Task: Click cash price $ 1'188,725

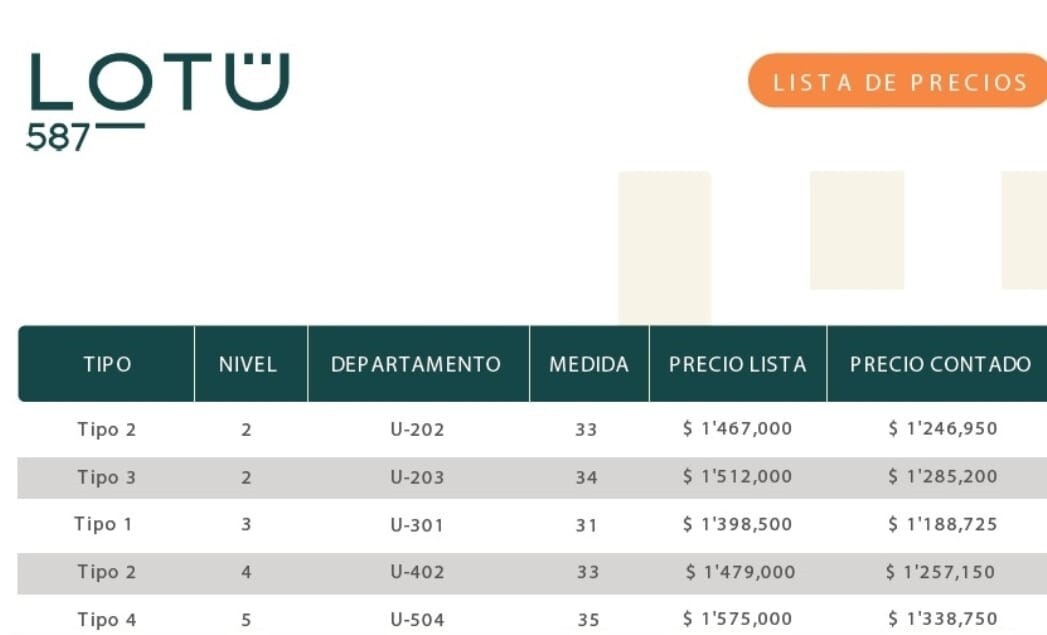Action: pos(942,524)
